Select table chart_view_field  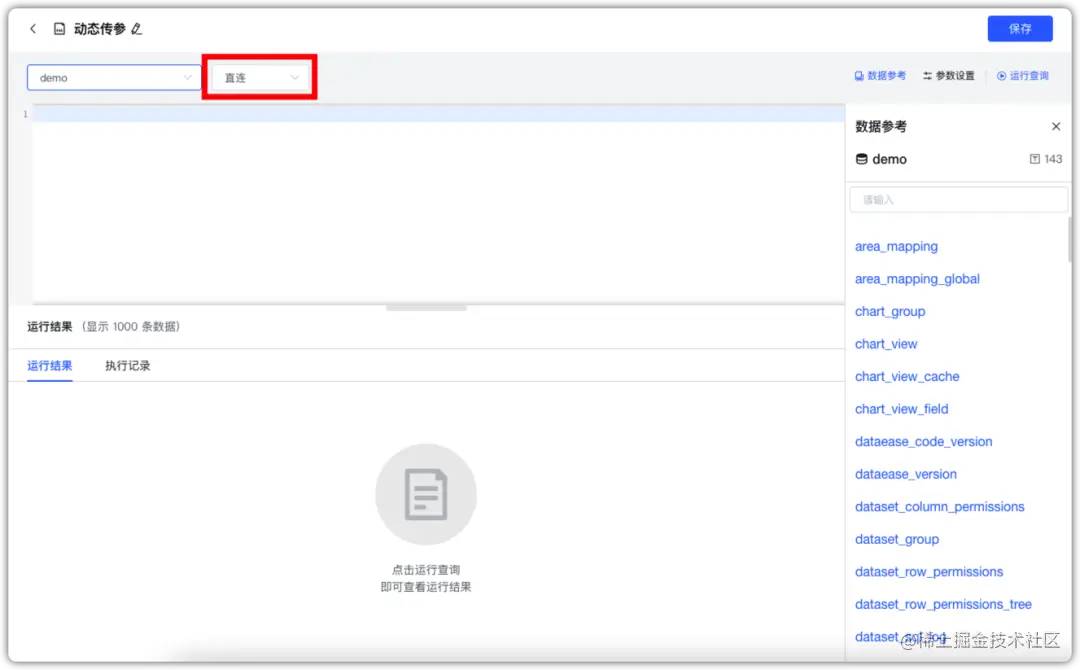901,409
